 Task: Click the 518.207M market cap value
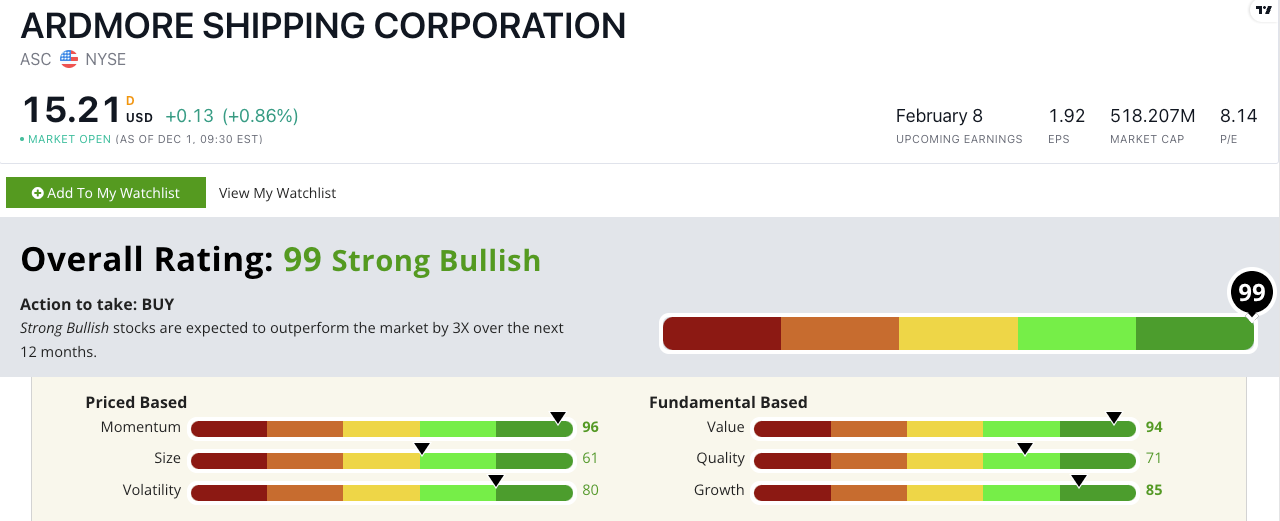tap(1152, 116)
